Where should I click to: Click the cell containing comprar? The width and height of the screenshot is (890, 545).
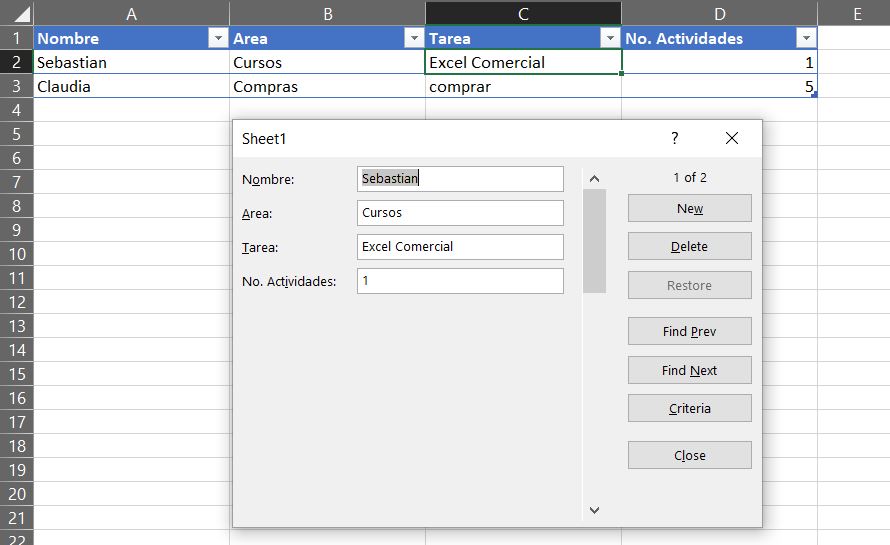pyautogui.click(x=523, y=86)
